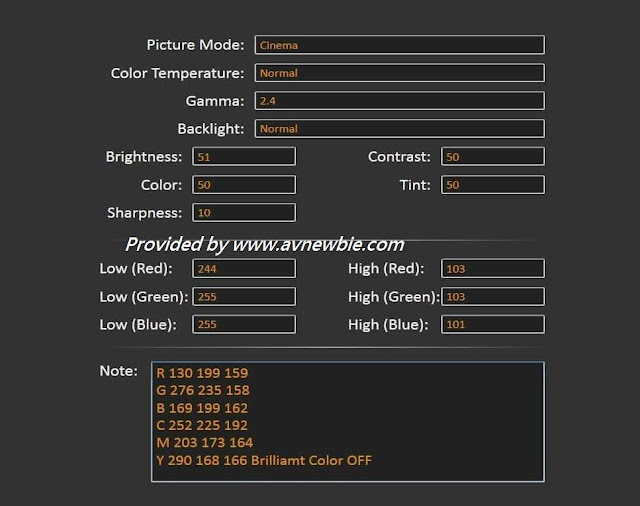Click the Gamma field showing 2.4
Image resolution: width=640 pixels, height=506 pixels.
tap(400, 101)
